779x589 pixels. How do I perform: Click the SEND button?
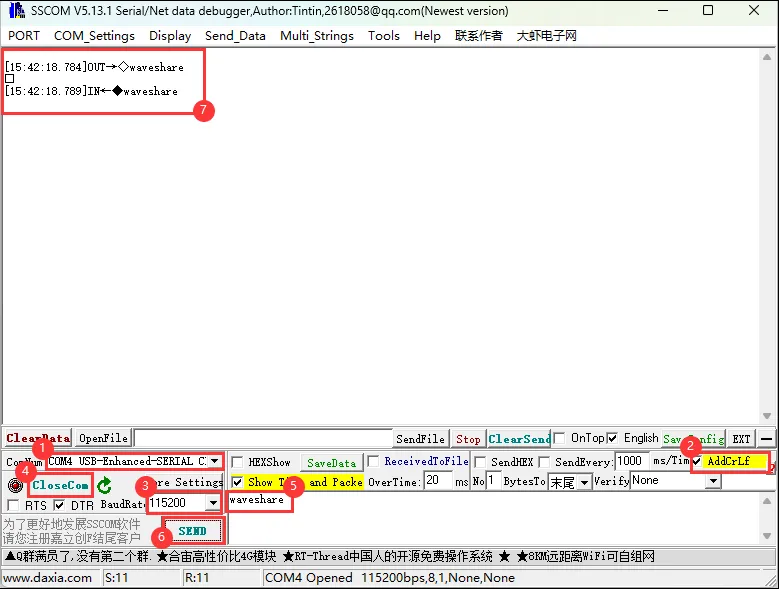[x=192, y=531]
